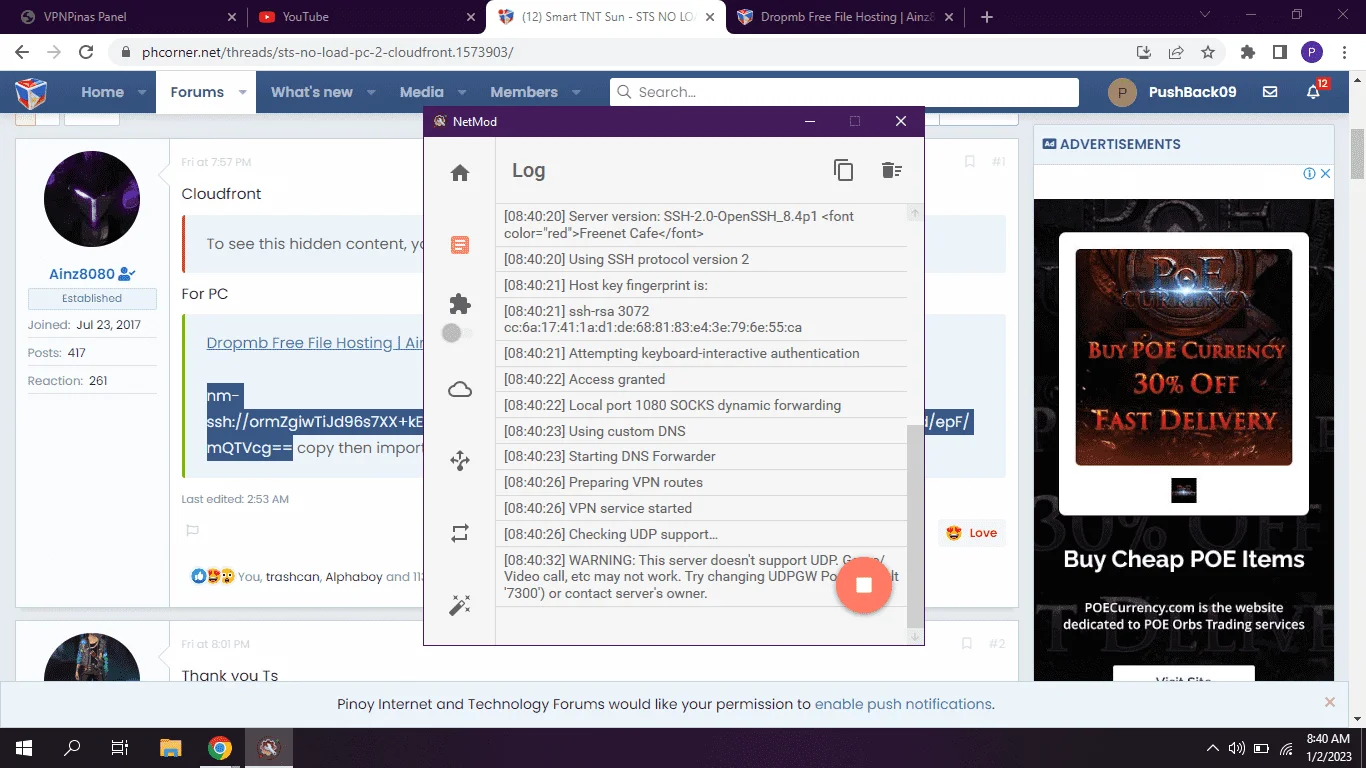Switch to Chrome in the taskbar
Viewport: 1366px width, 768px height.
pos(220,747)
